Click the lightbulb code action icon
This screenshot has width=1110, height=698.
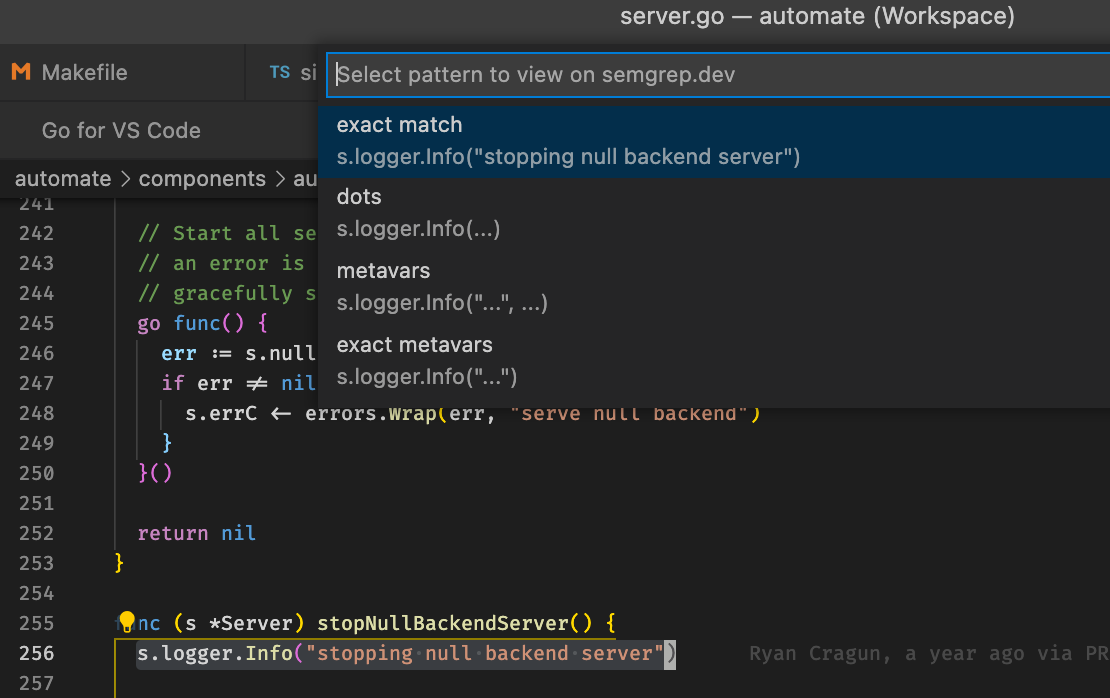click(x=127, y=621)
